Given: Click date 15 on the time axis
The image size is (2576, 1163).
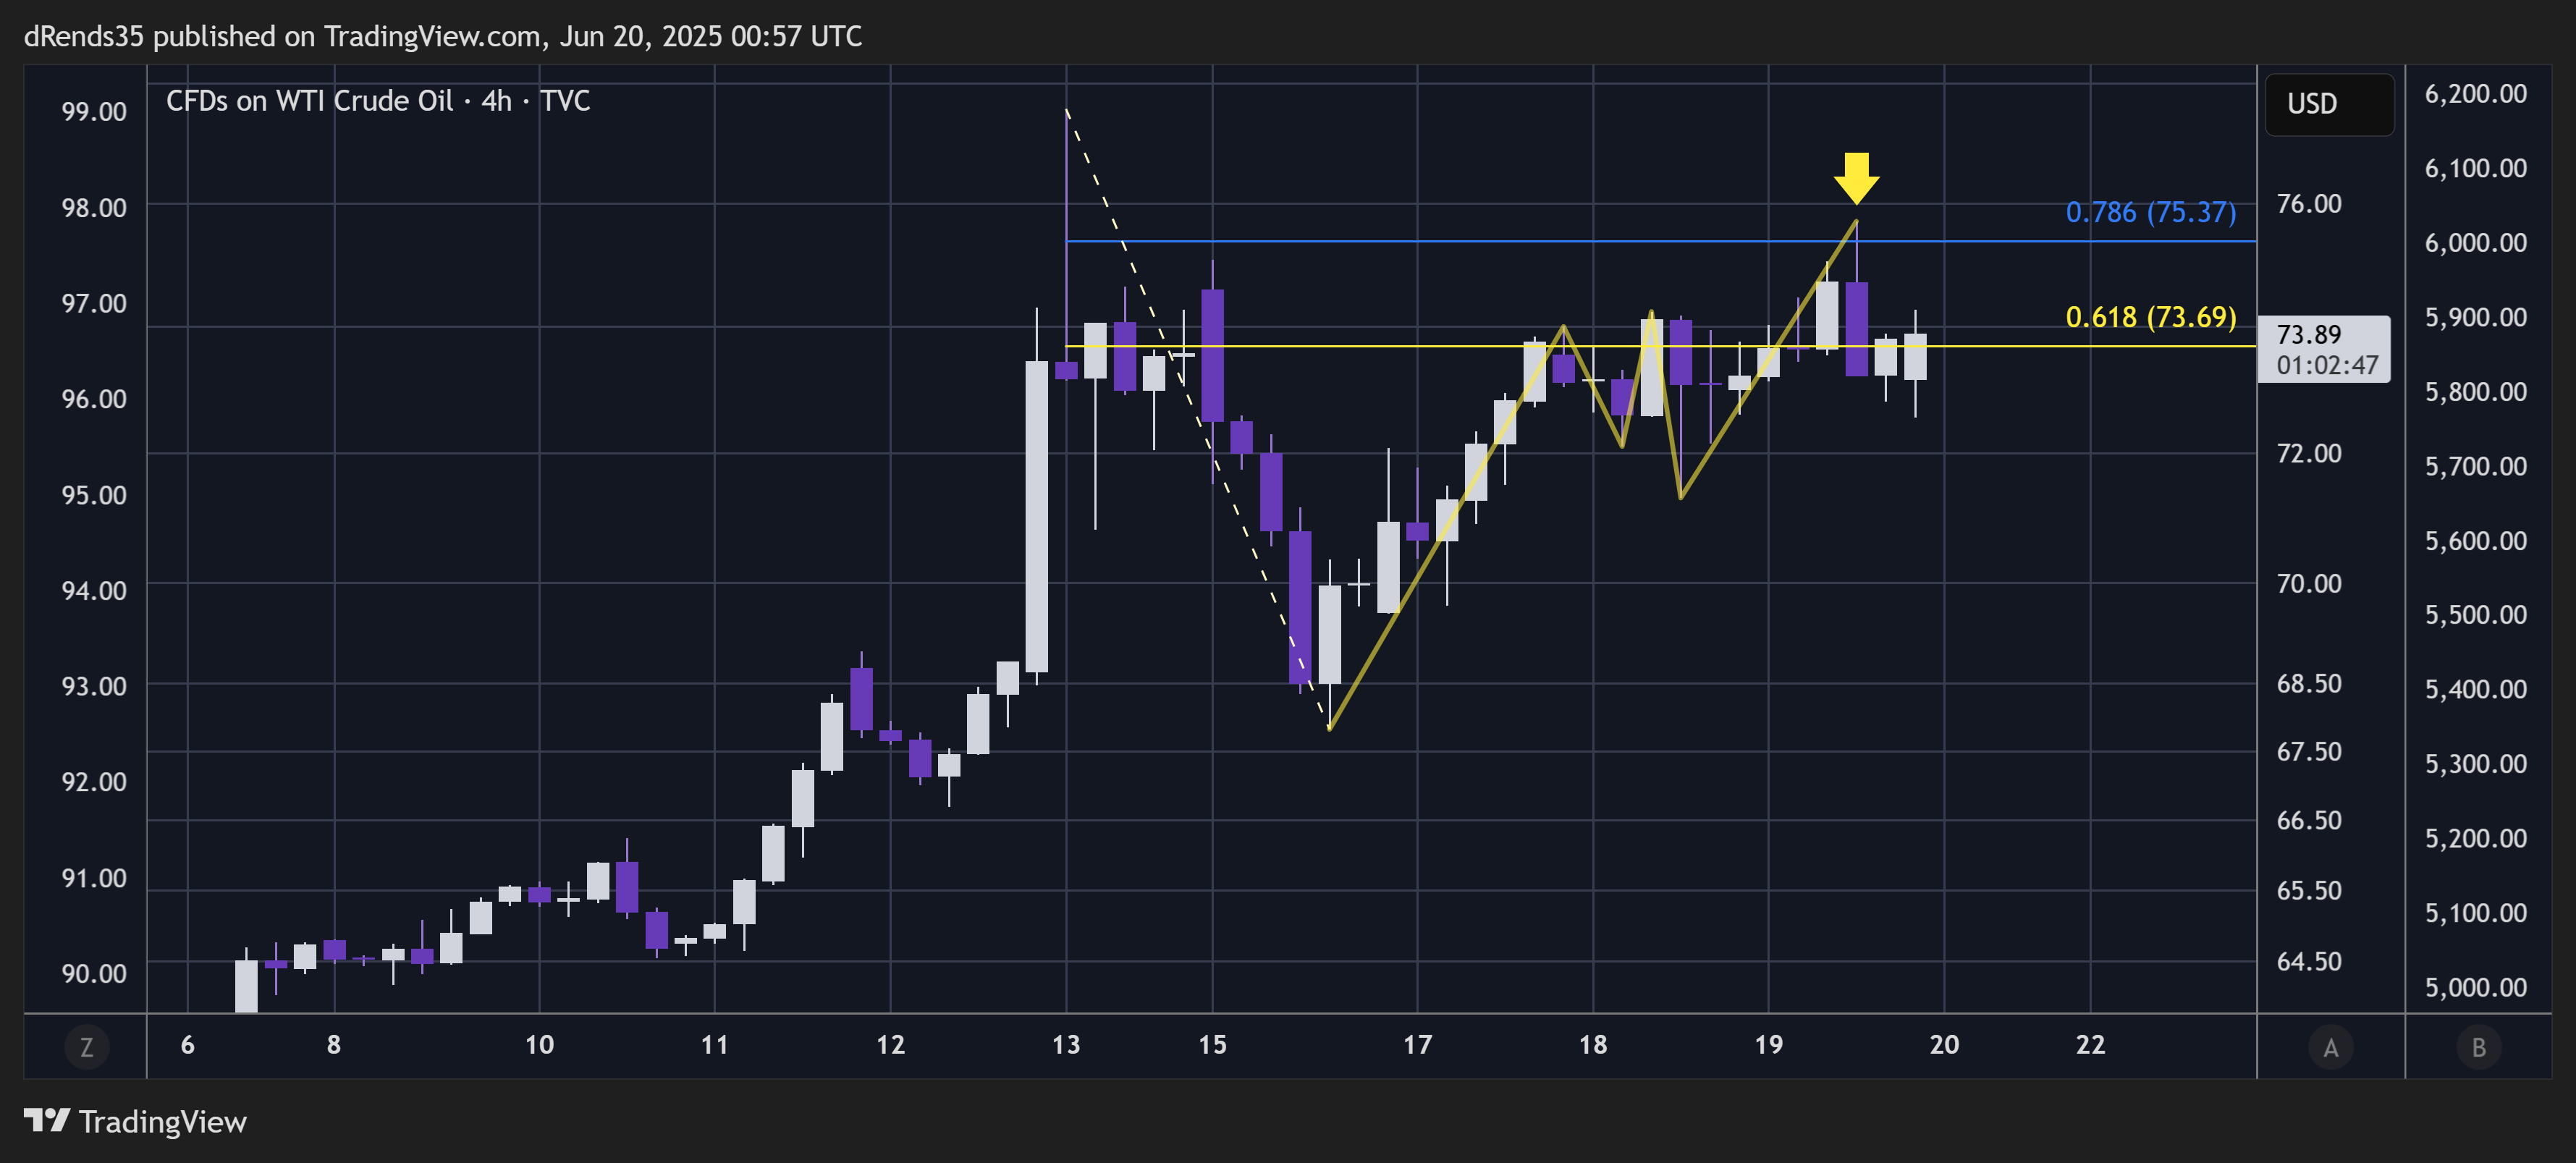Looking at the screenshot, I should 1212,1045.
